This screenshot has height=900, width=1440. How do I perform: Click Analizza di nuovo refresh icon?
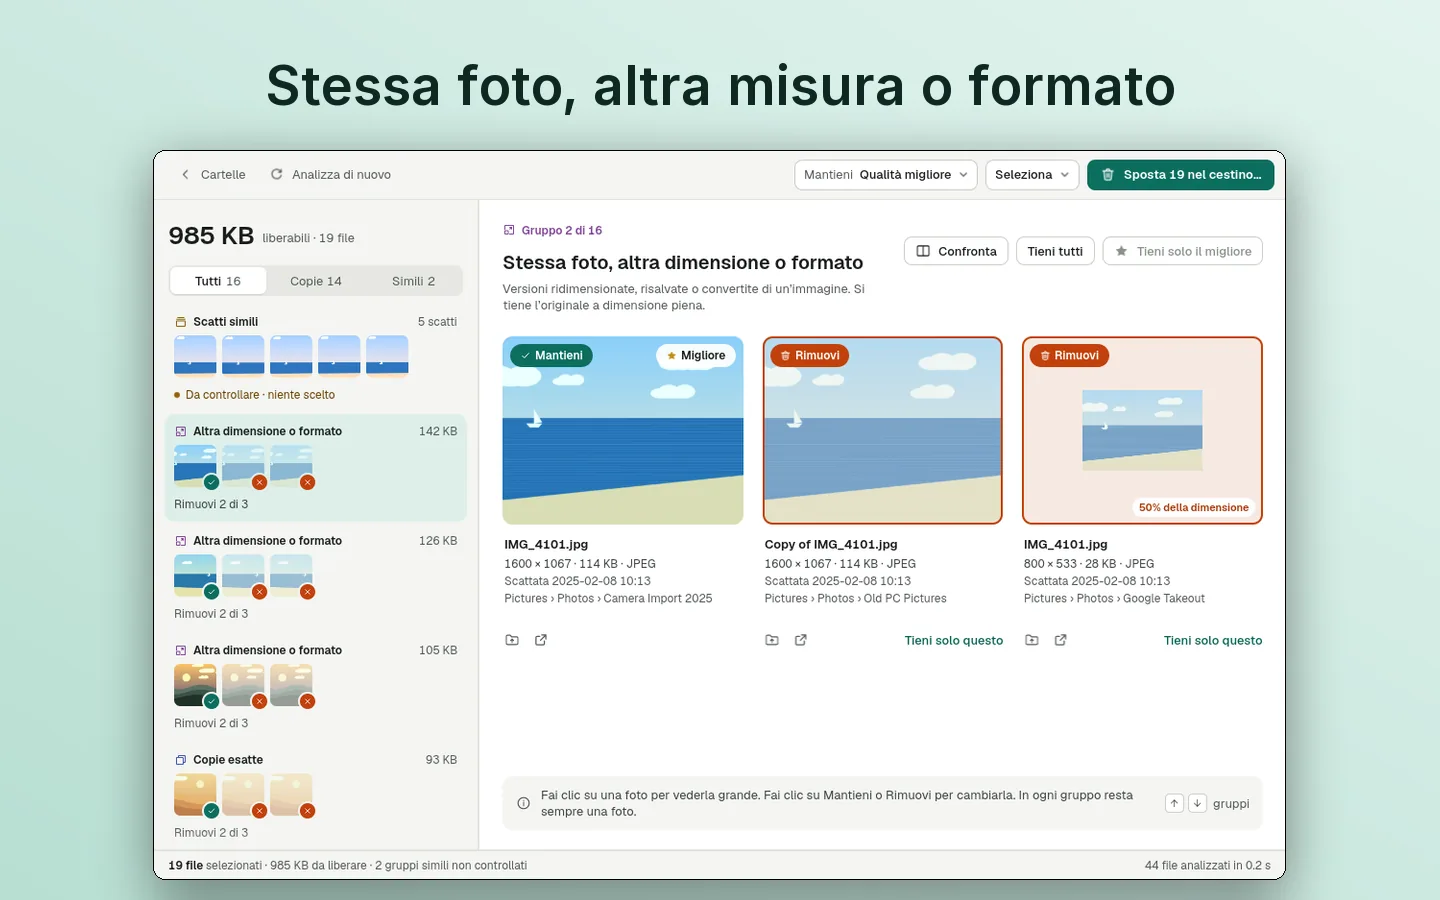(x=277, y=174)
